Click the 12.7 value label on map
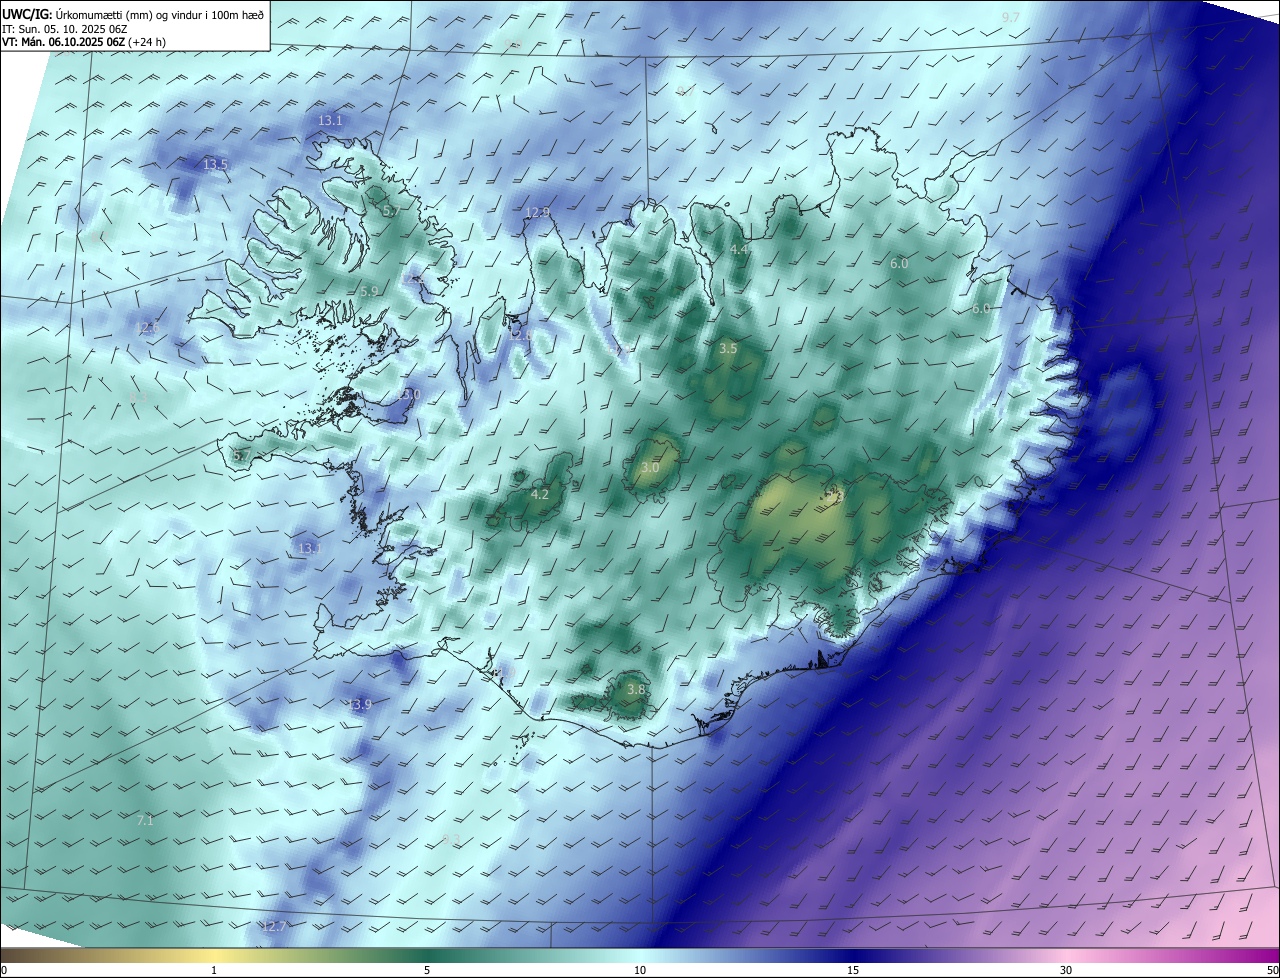1280x978 pixels. click(x=274, y=926)
